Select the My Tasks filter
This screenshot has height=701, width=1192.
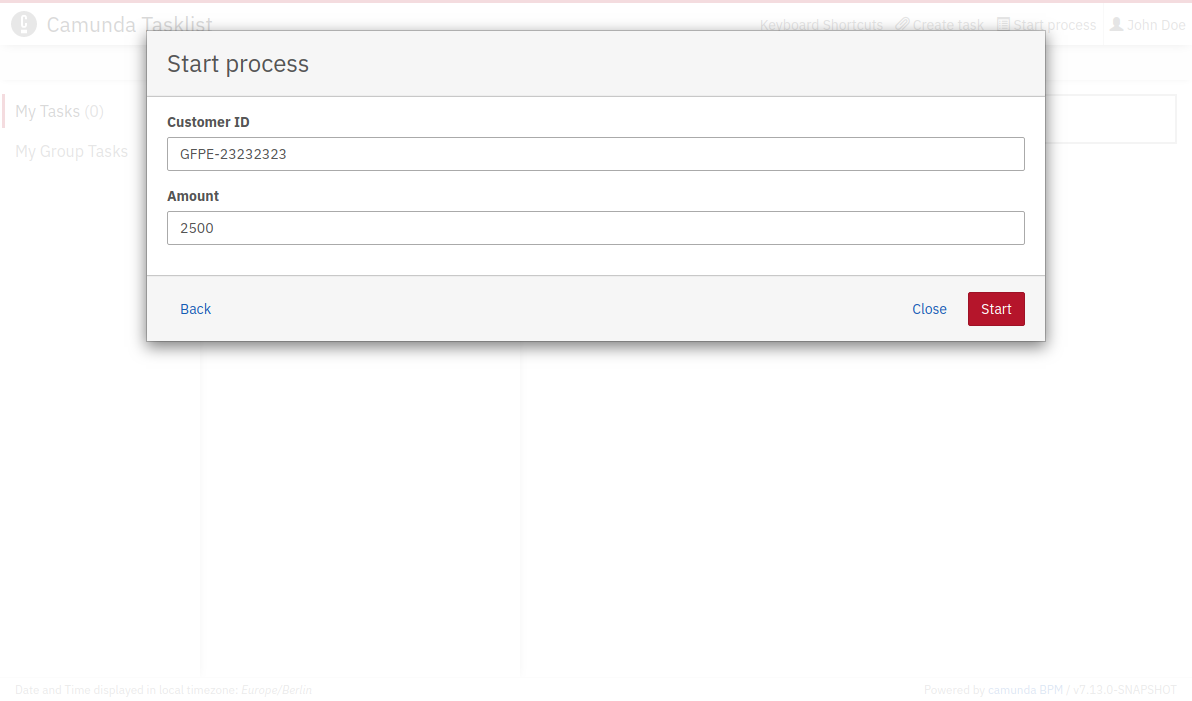(59, 111)
